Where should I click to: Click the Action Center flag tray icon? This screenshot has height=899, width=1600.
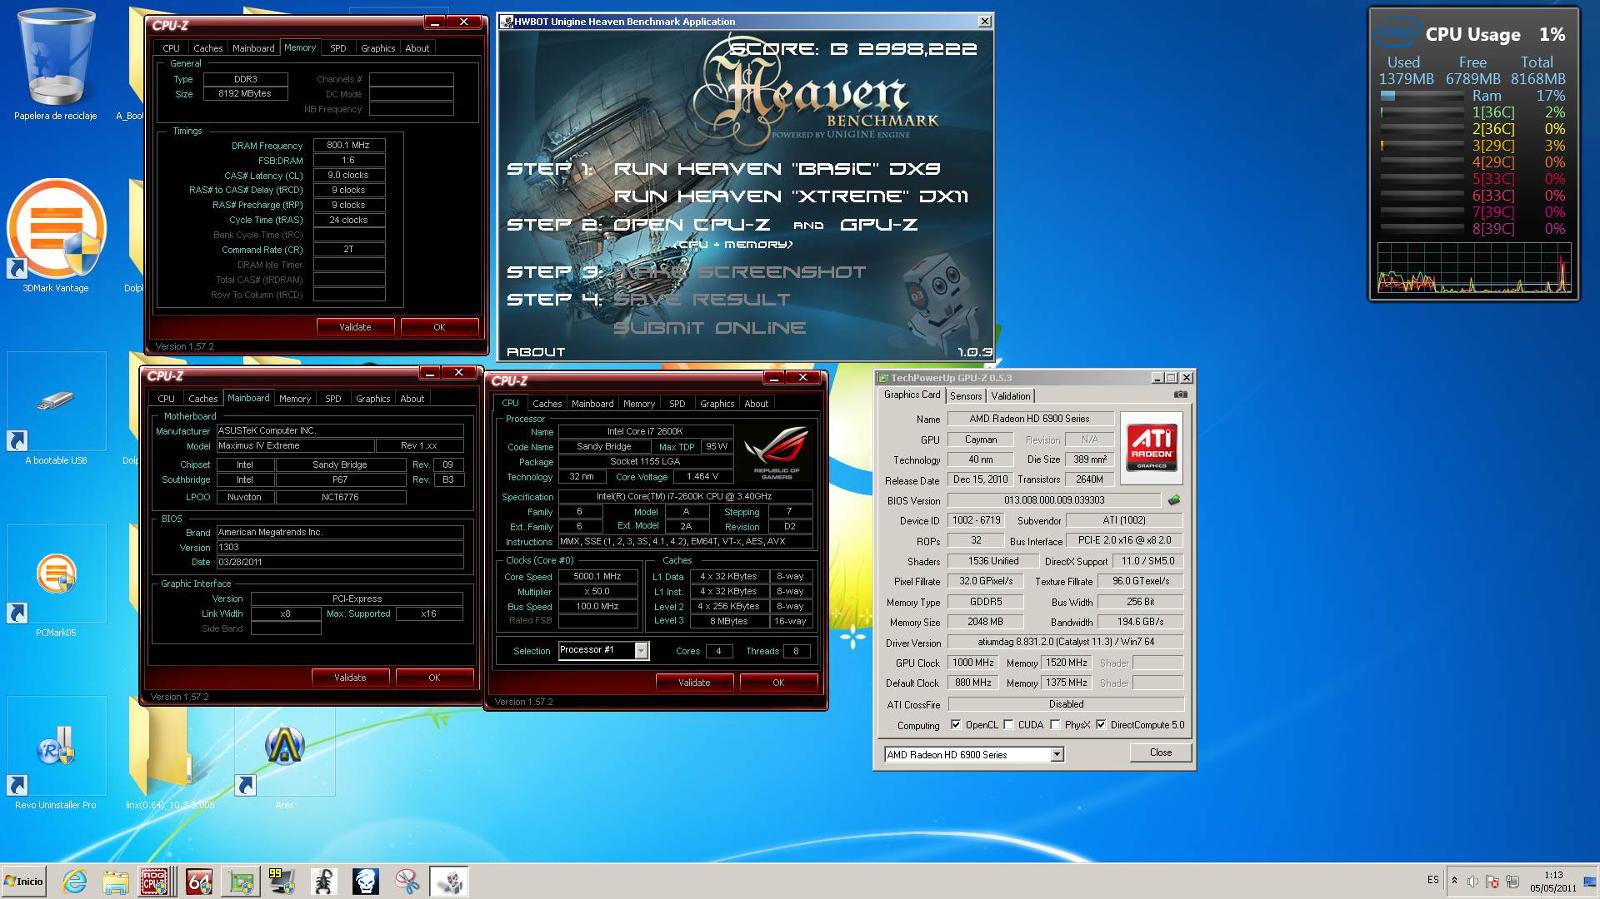[1492, 881]
